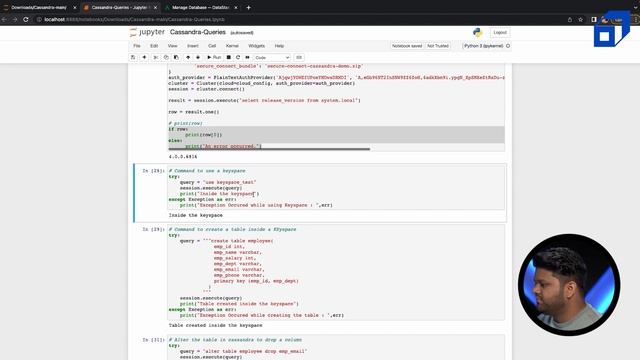Click the Python 3 (ipykernel) kernel name
Screen dimensions: 640x360
483,46
